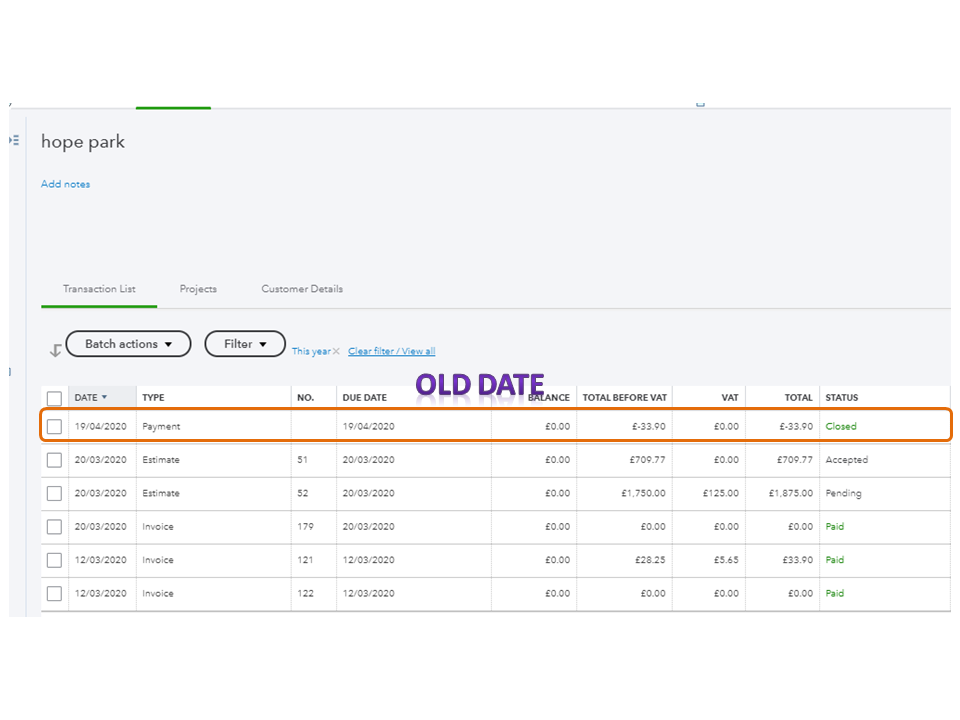
Task: Select checkbox for the 19/04/2020 Payment row
Action: pos(54,427)
